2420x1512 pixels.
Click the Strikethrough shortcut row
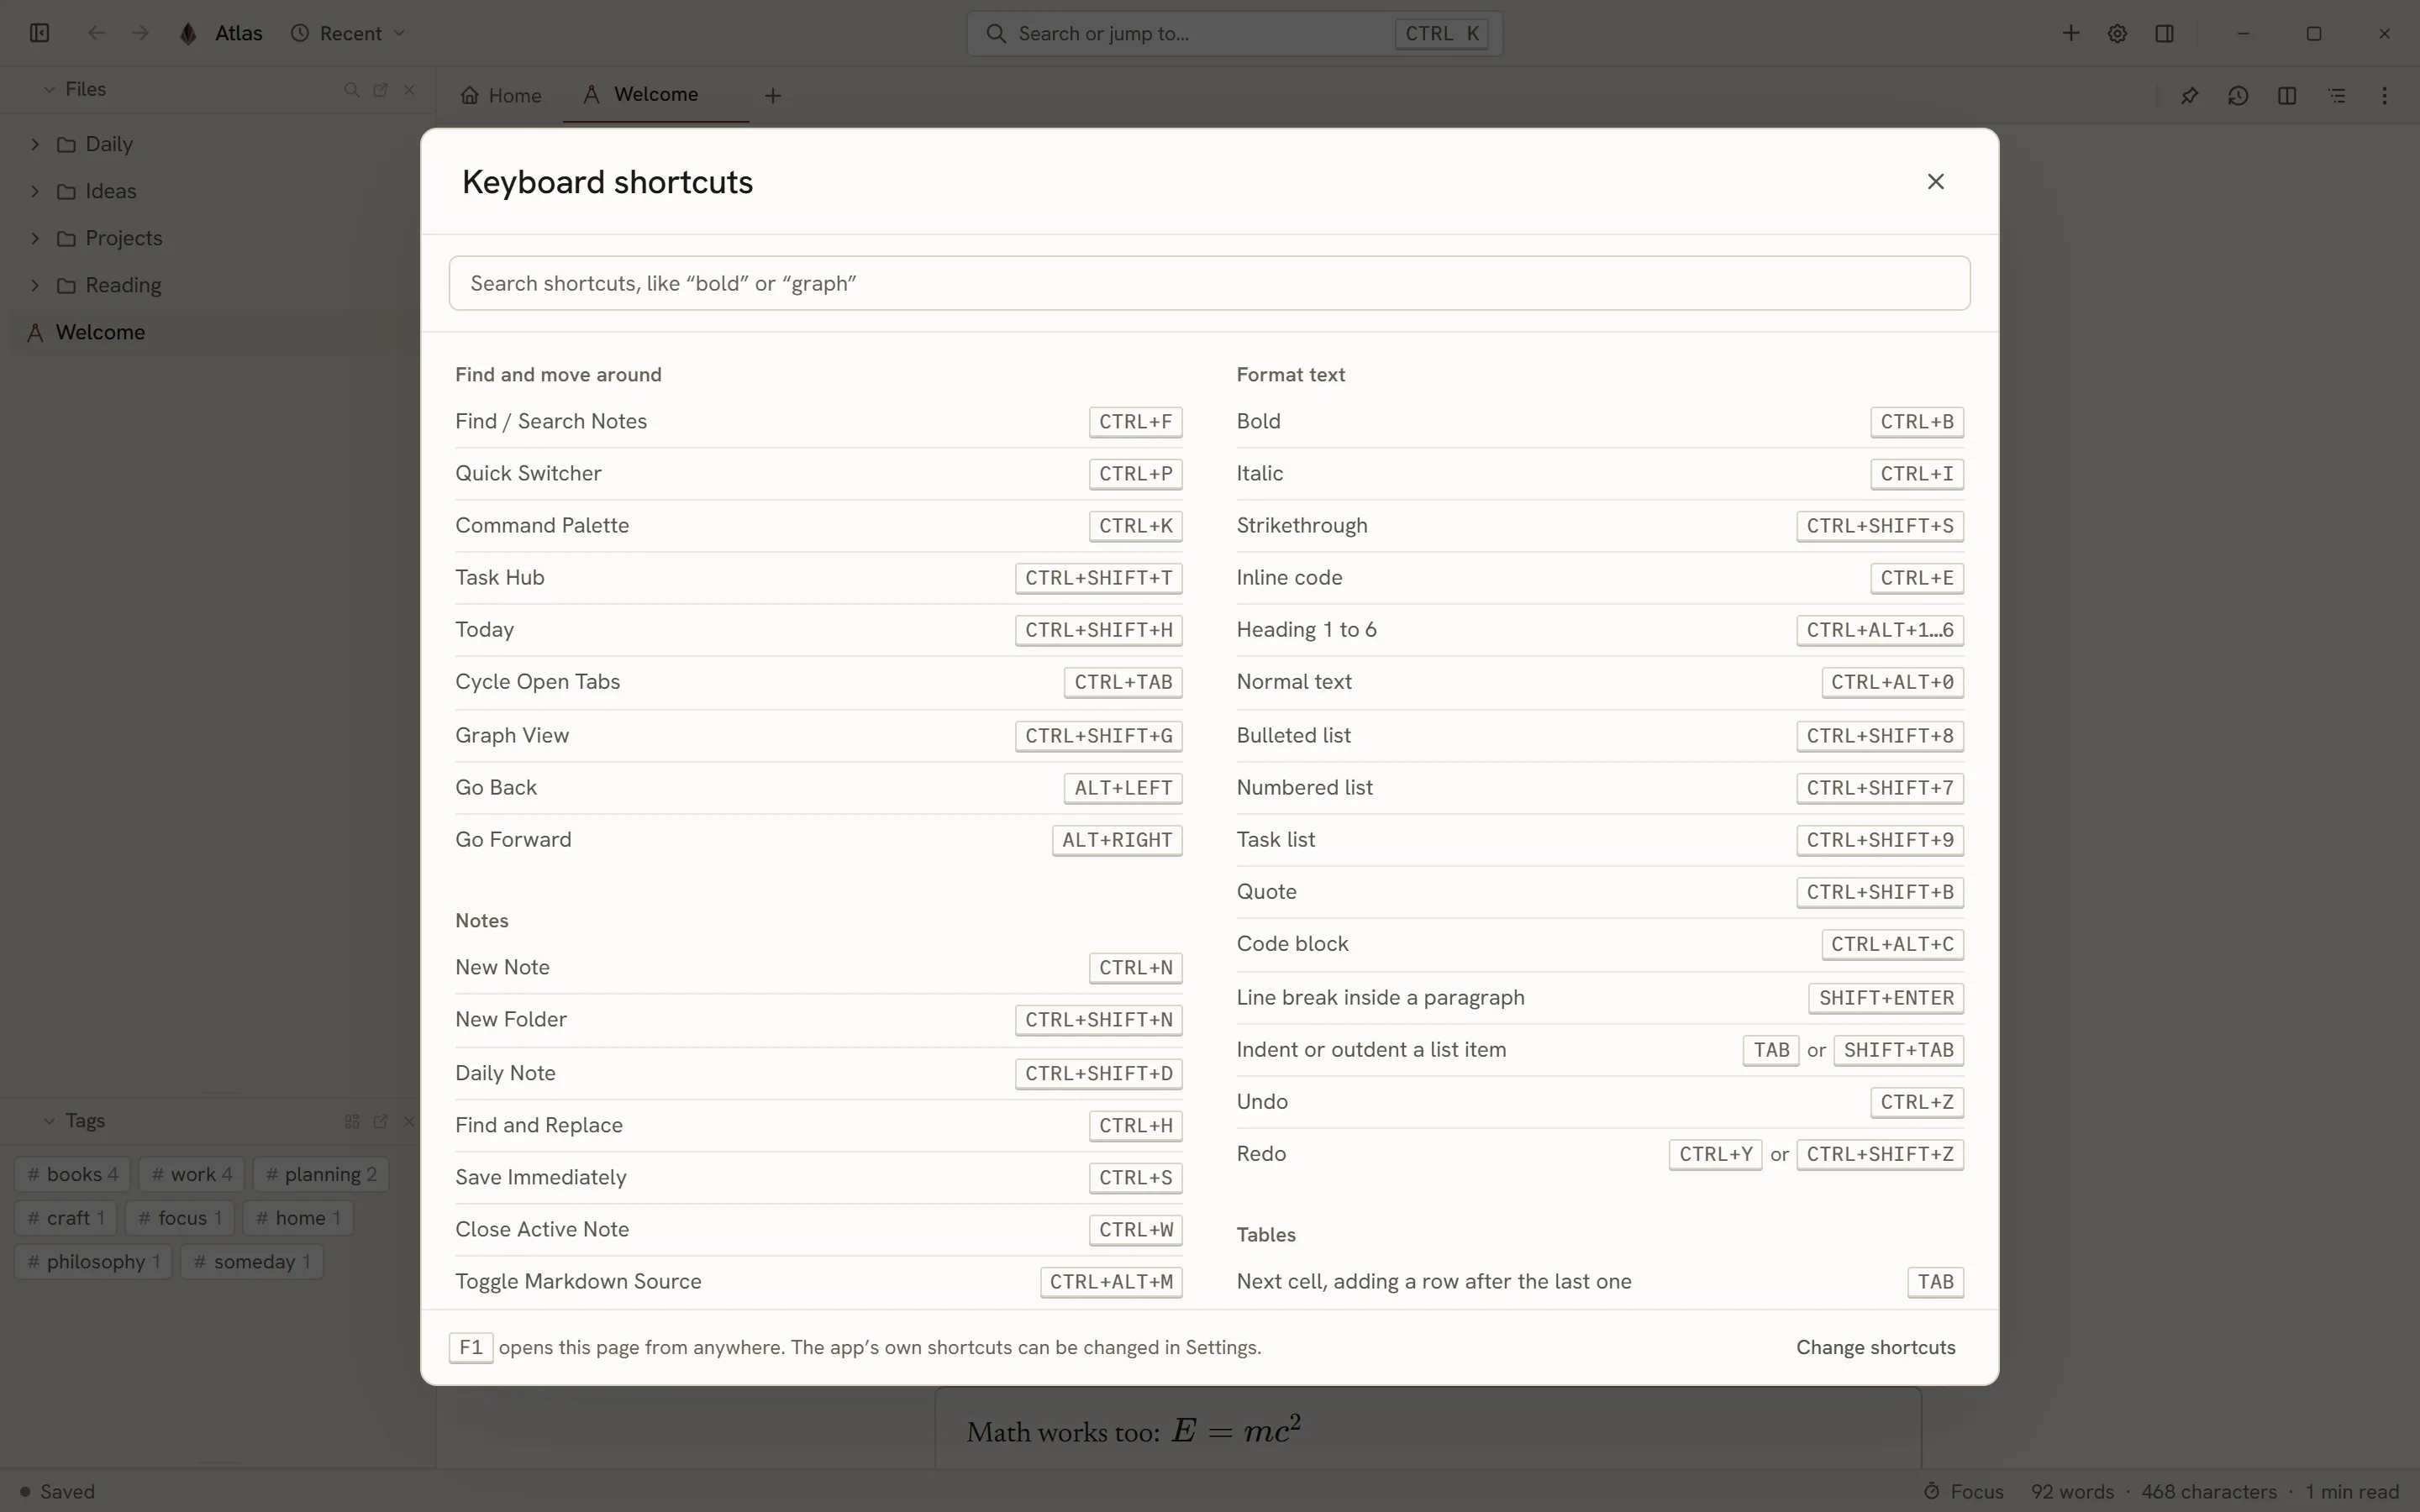pos(1600,526)
